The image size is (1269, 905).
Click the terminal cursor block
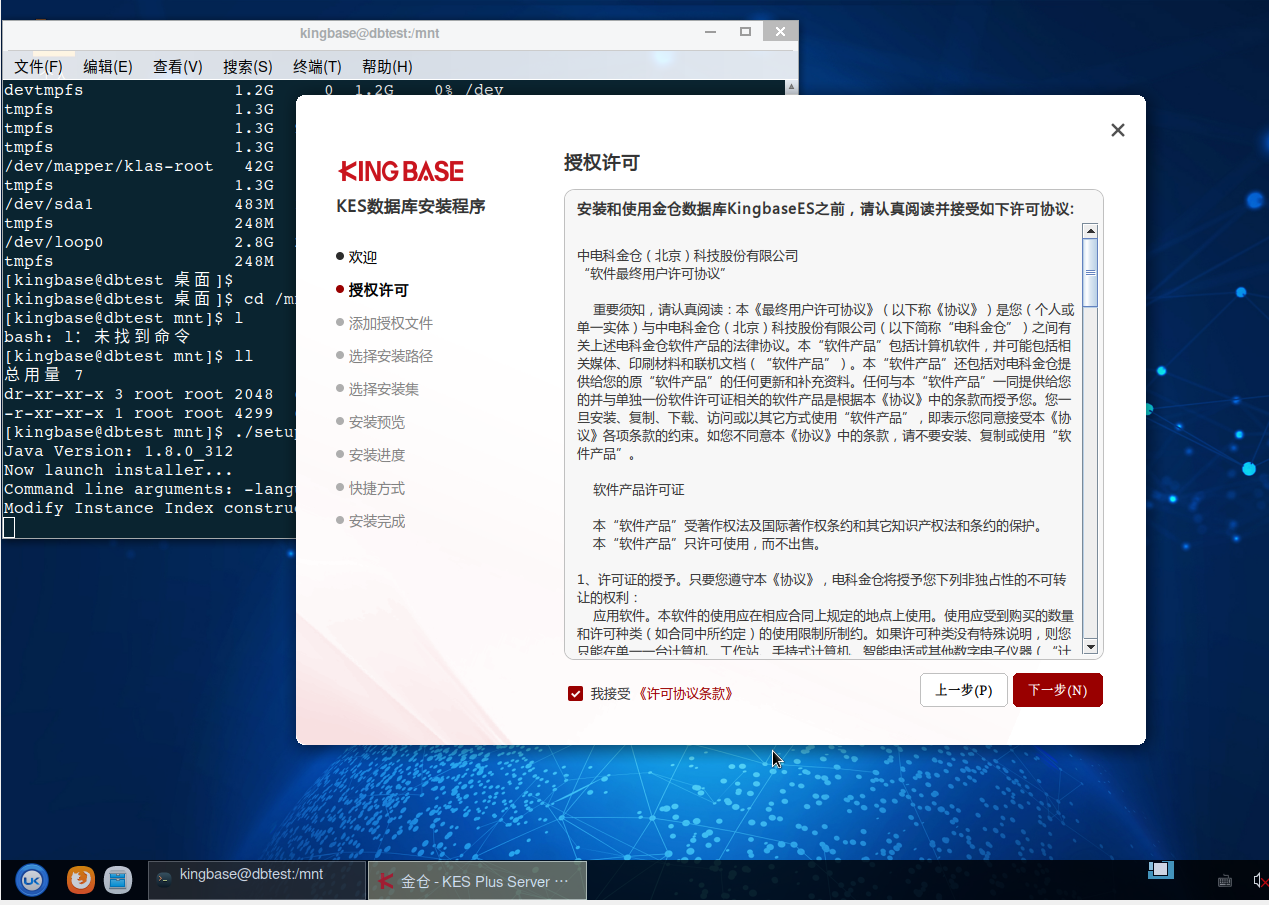coord(9,527)
